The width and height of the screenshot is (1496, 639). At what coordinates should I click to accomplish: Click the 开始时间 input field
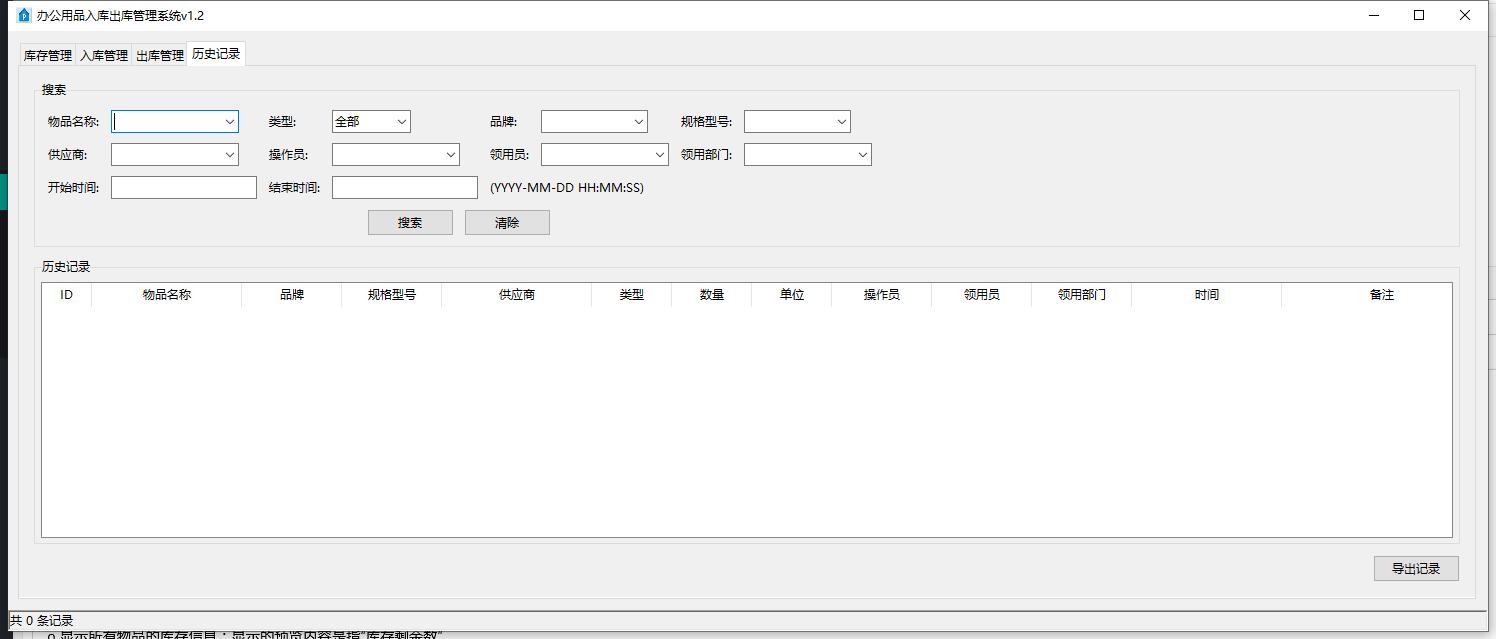tap(184, 188)
